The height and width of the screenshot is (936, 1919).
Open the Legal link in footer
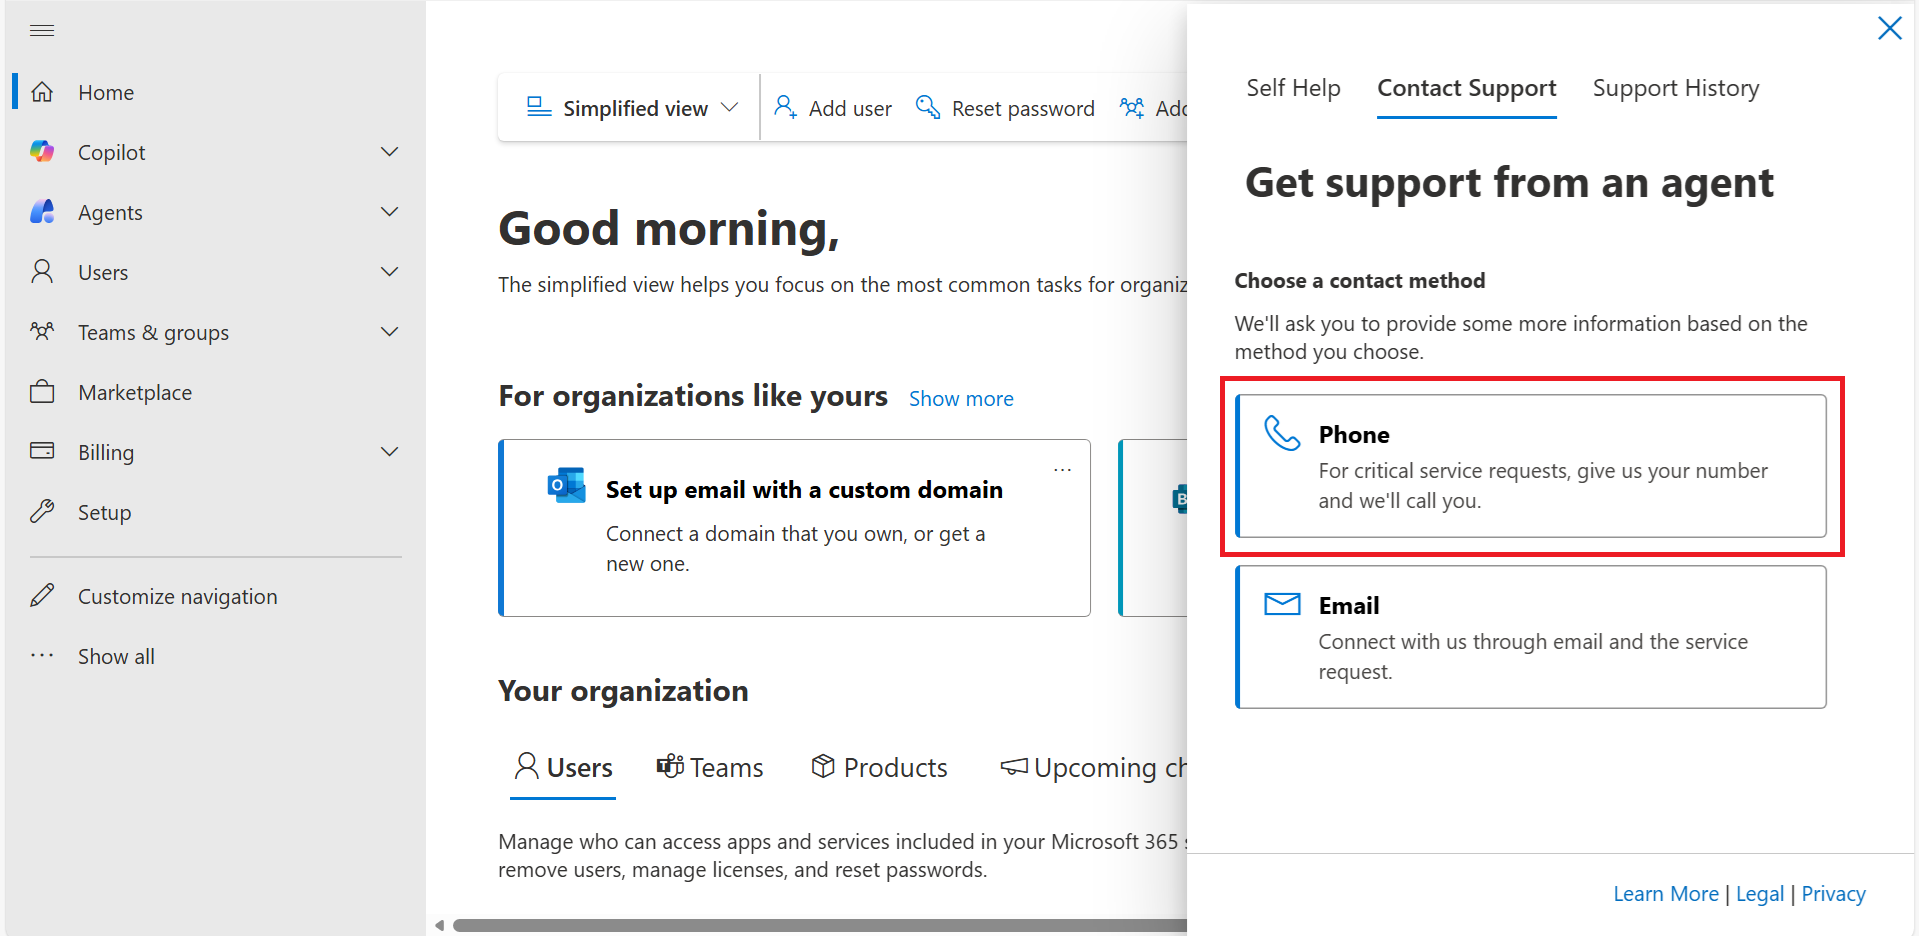click(1760, 894)
